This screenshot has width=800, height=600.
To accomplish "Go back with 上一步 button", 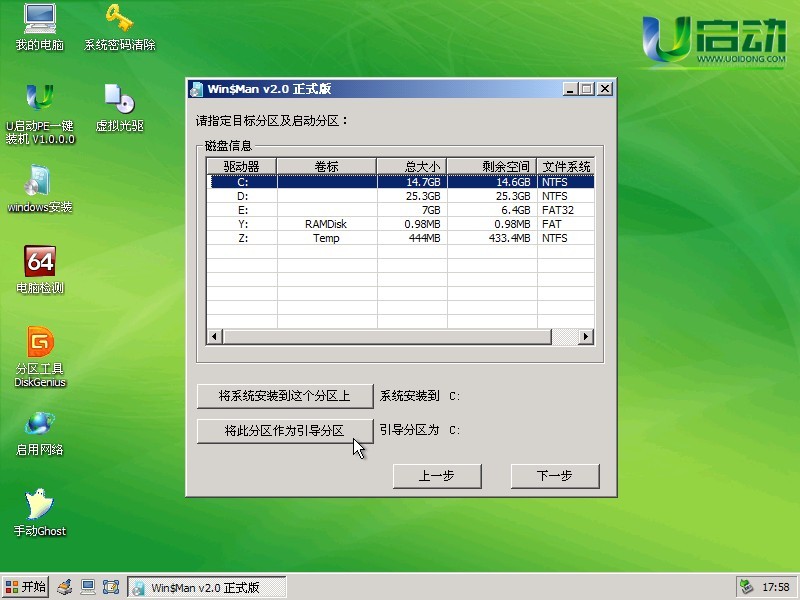I will click(437, 476).
